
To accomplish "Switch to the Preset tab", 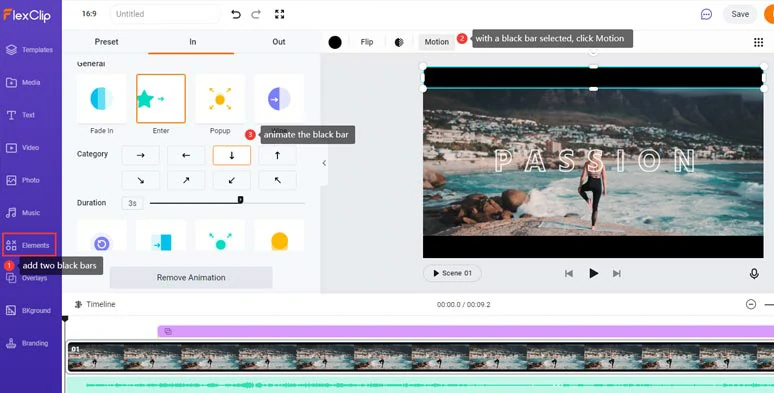I will pyautogui.click(x=106, y=42).
